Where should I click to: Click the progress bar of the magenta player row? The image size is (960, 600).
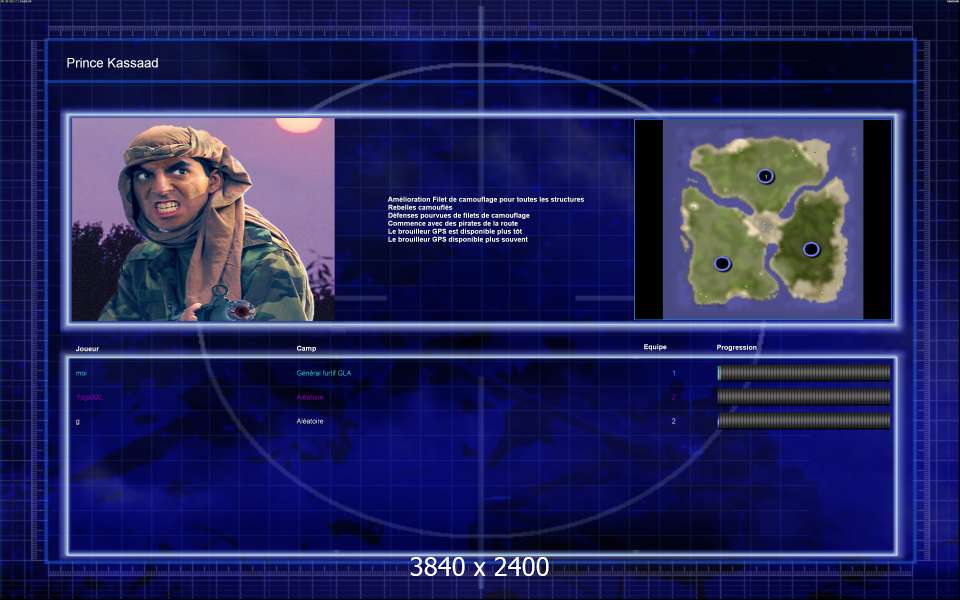pyautogui.click(x=804, y=397)
